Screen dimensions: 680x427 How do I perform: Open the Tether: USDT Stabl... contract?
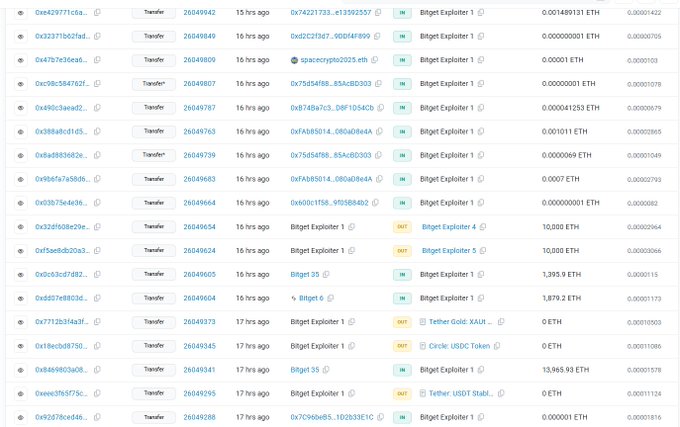461,393
